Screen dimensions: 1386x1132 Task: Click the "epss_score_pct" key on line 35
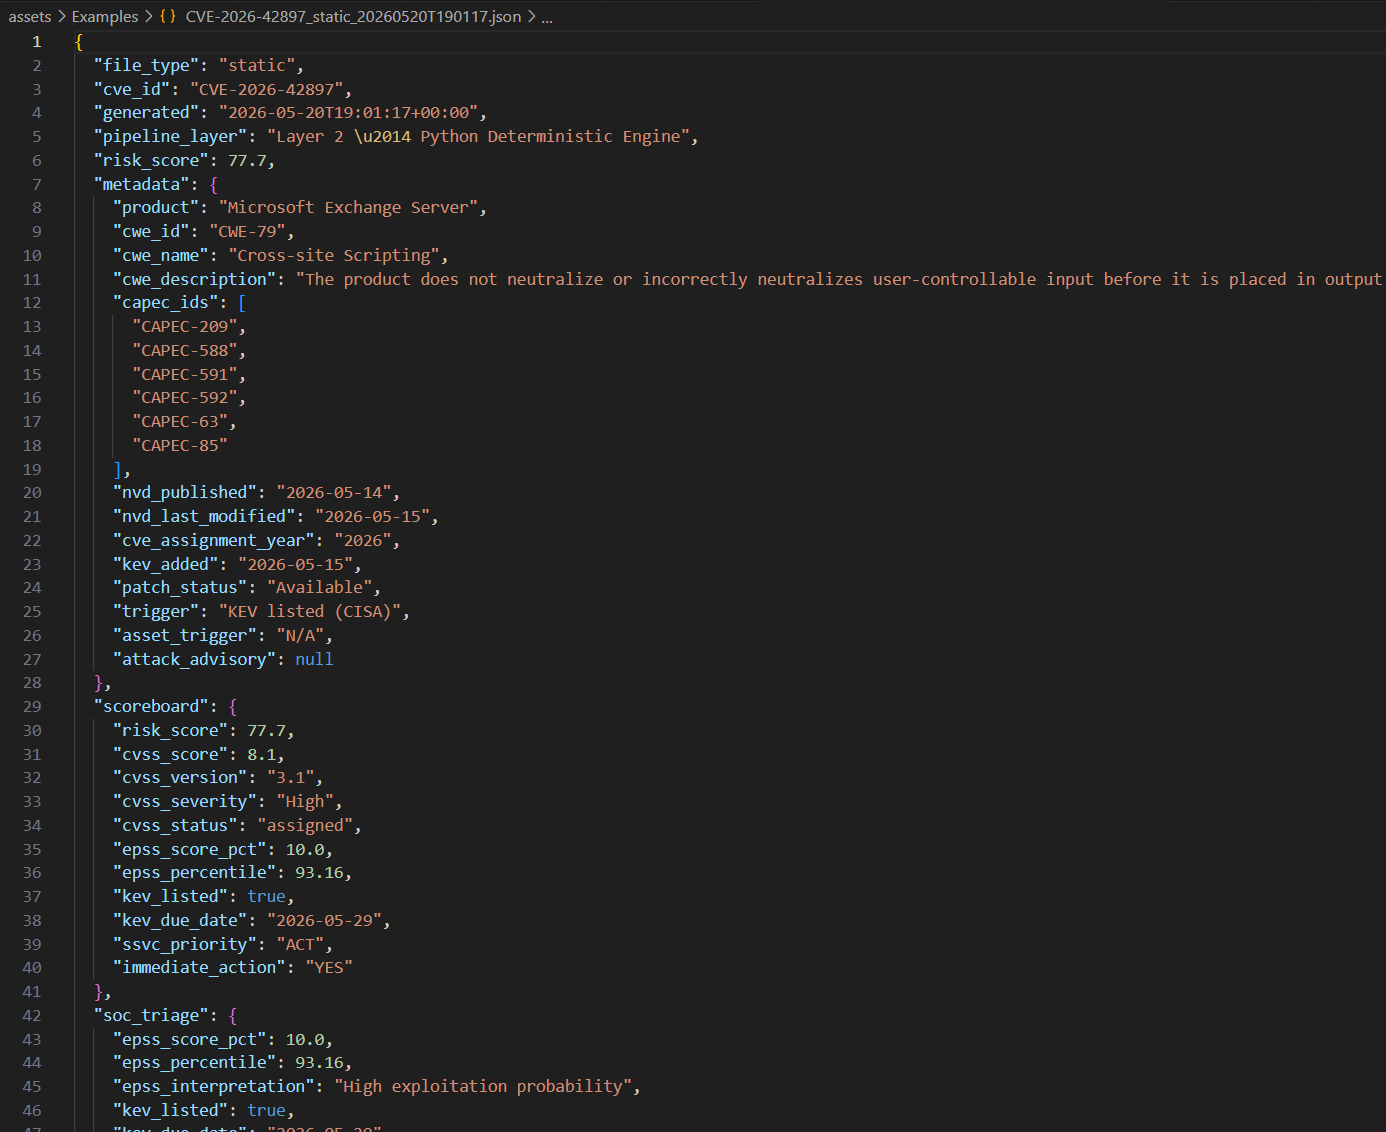point(190,849)
